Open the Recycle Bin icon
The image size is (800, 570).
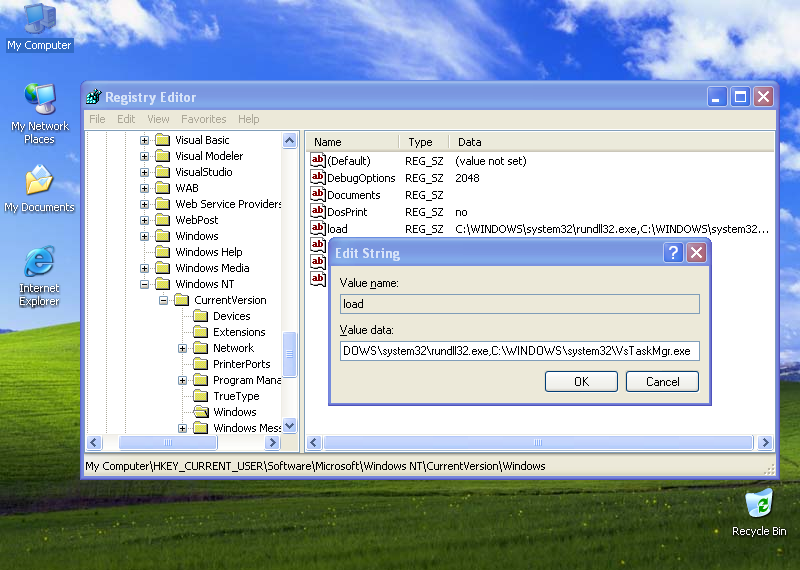click(x=759, y=512)
